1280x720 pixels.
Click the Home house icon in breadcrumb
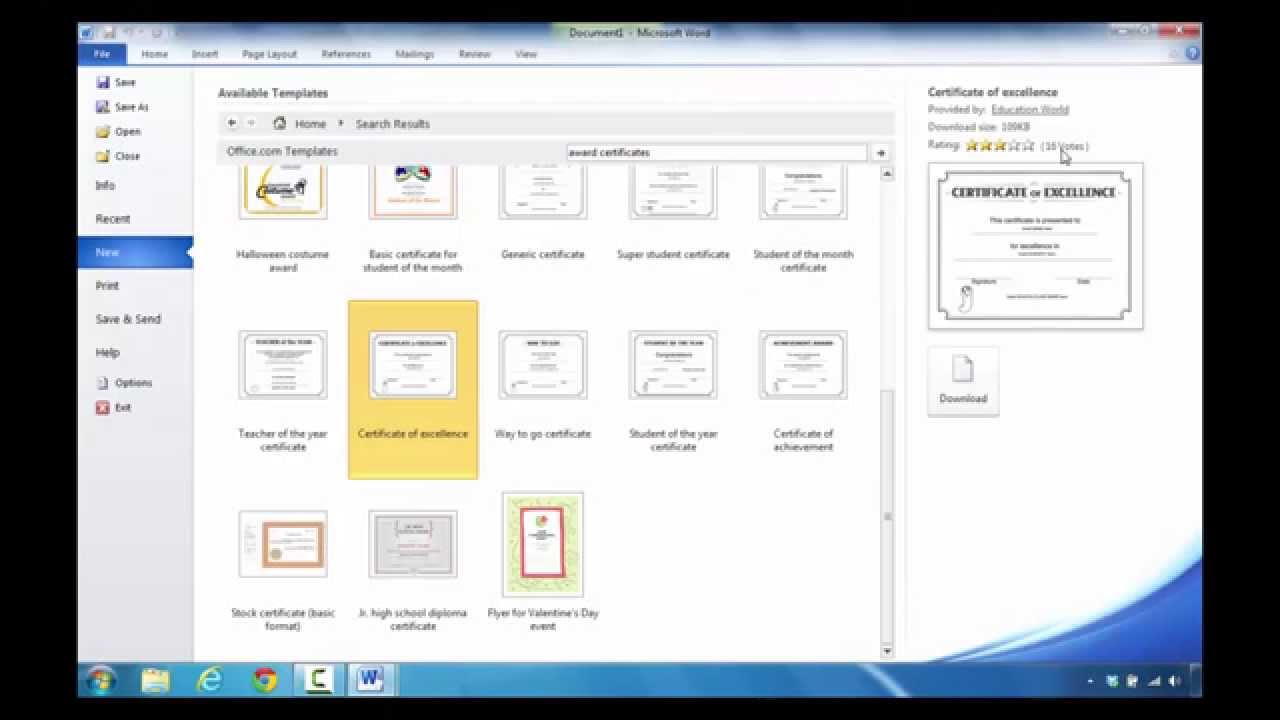tap(280, 124)
